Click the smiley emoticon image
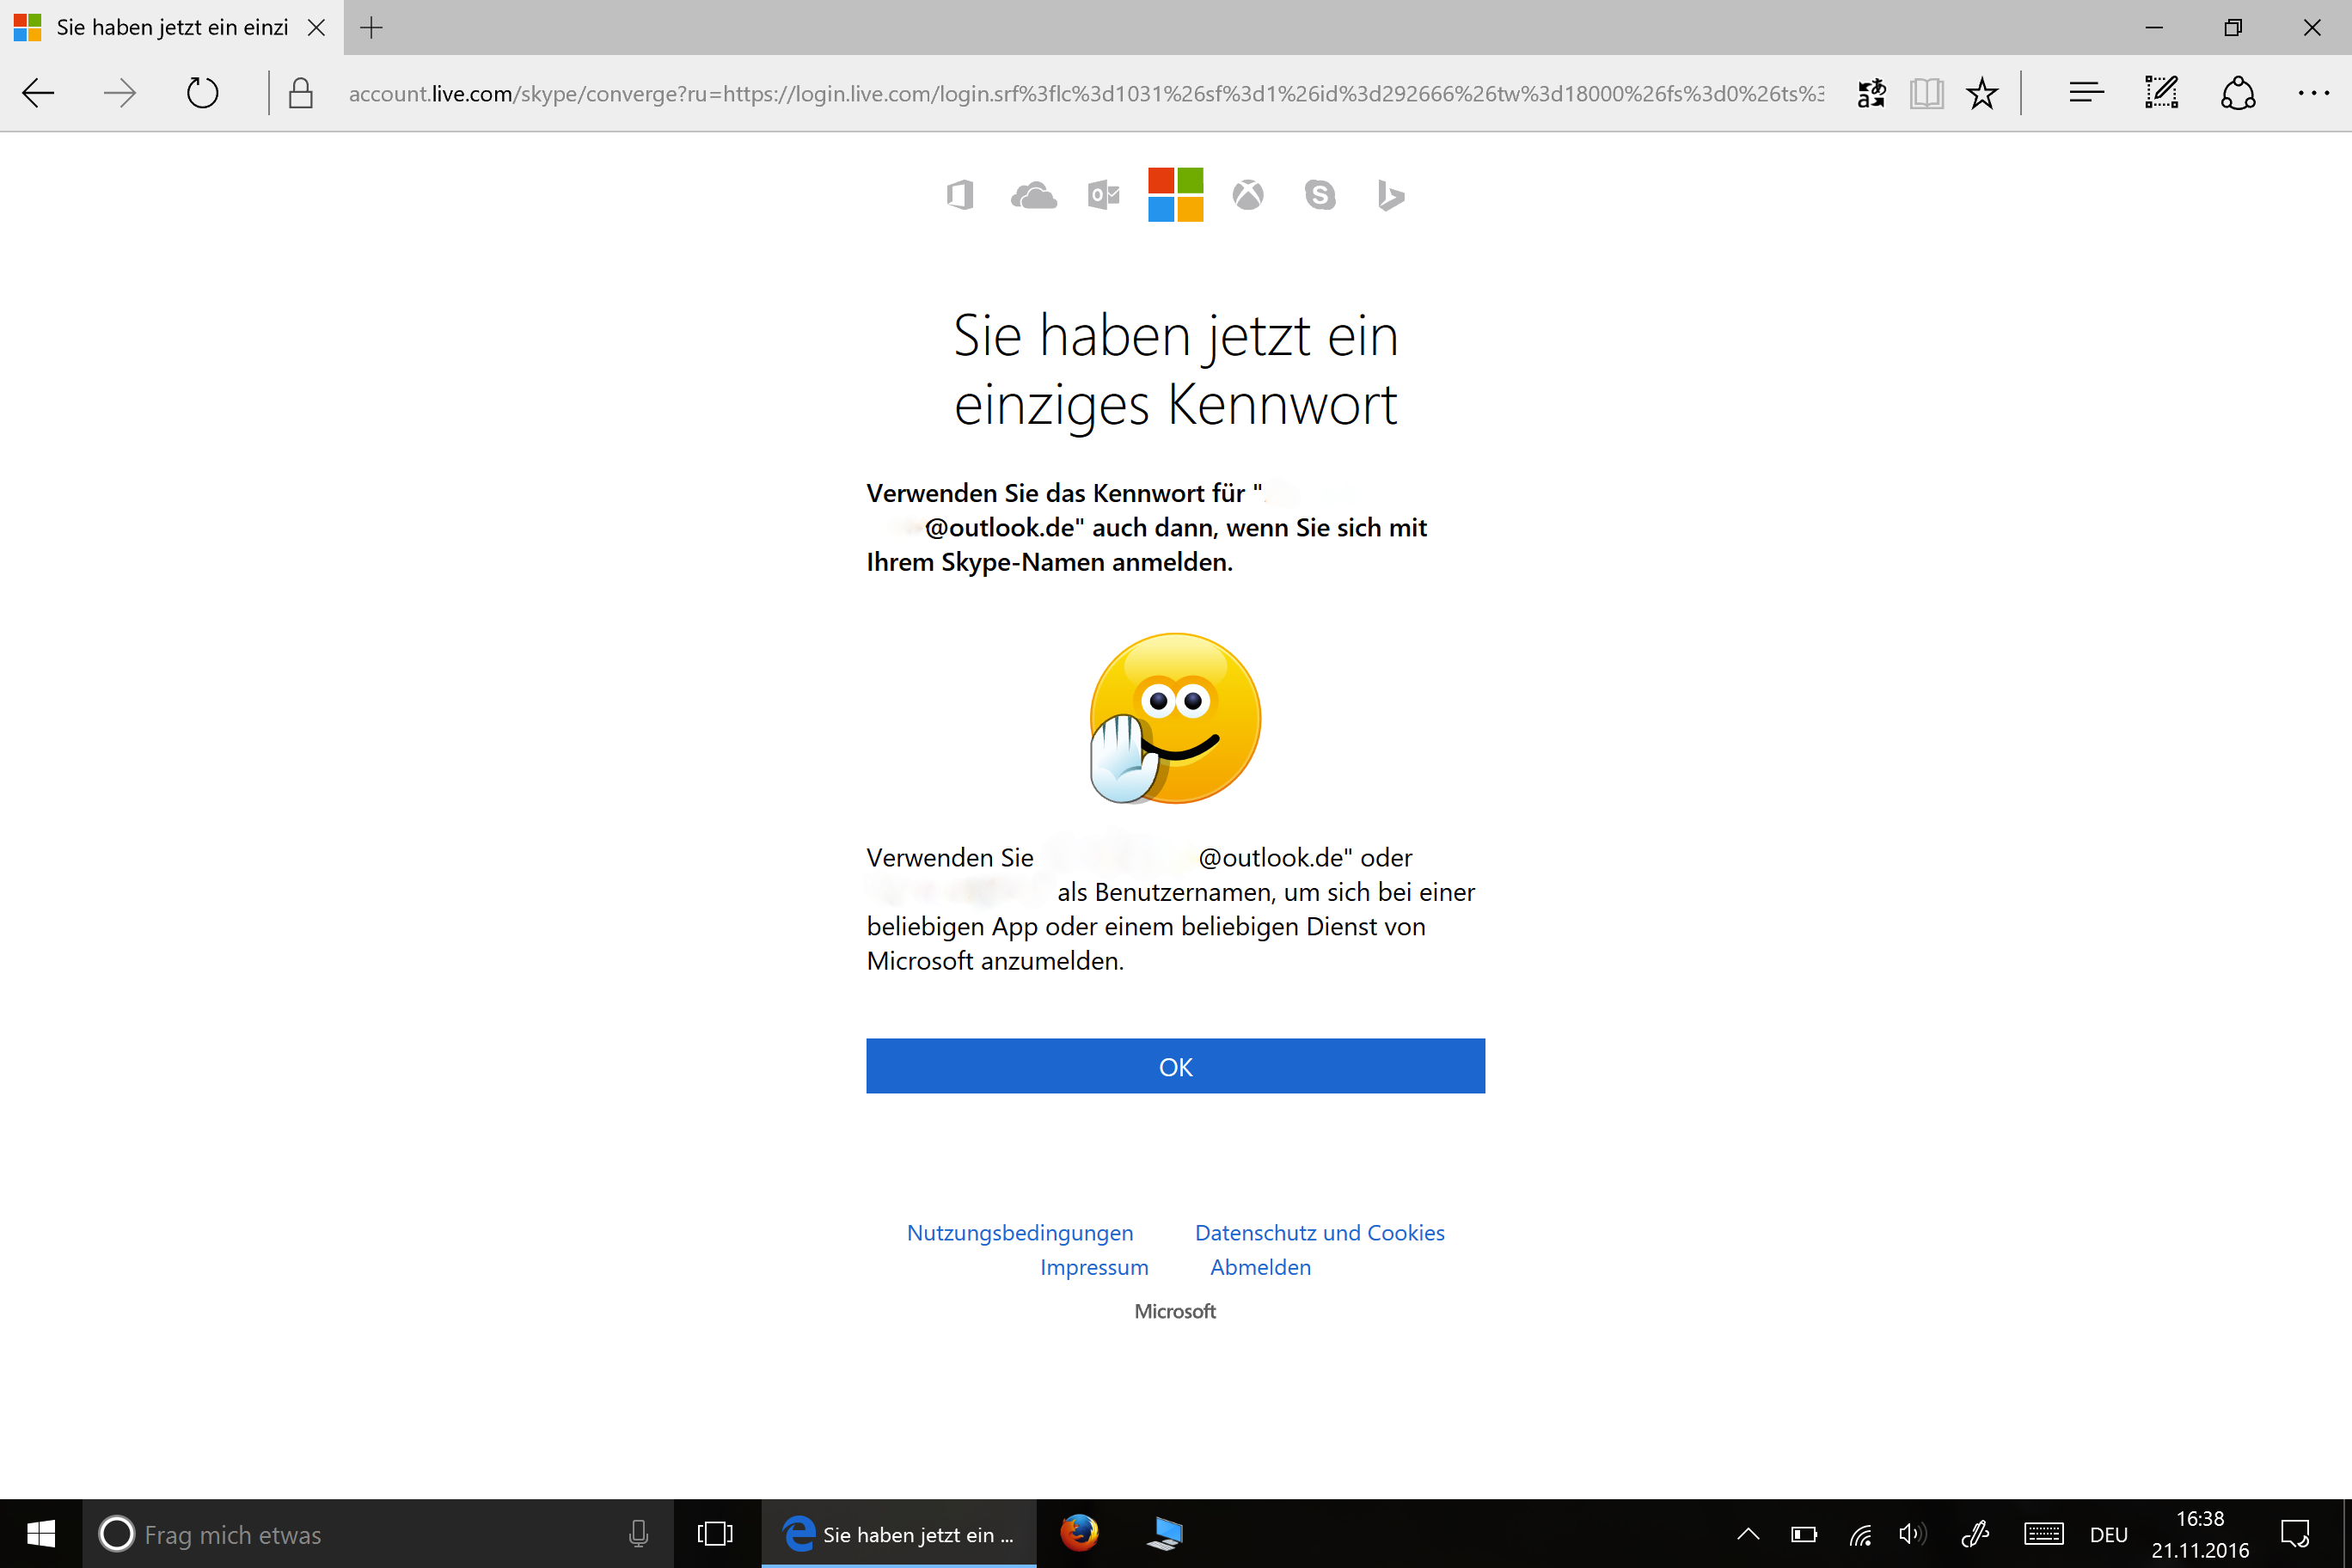 1175,718
